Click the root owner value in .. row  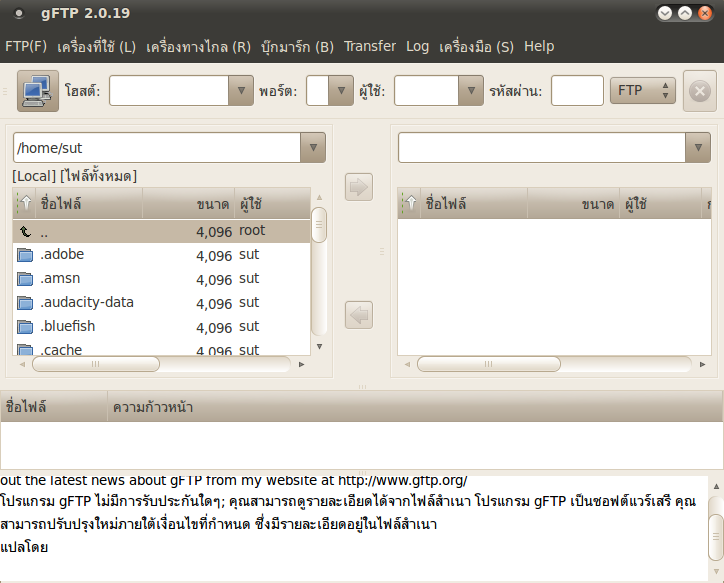pyautogui.click(x=252, y=230)
